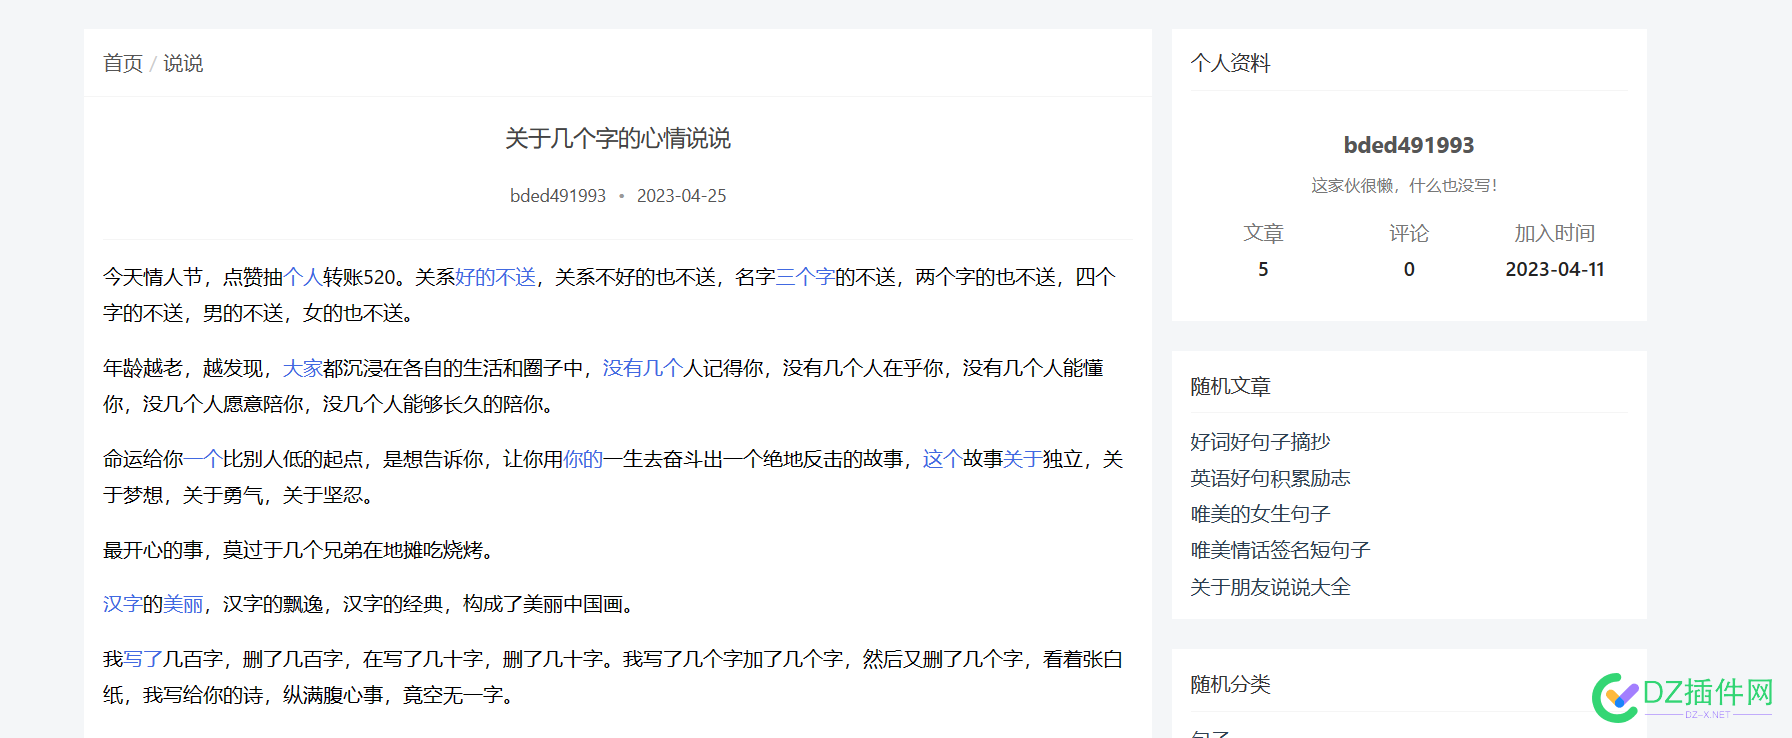Image resolution: width=1792 pixels, height=738 pixels.
Task: Select the 文章 count 5
Action: click(x=1263, y=269)
